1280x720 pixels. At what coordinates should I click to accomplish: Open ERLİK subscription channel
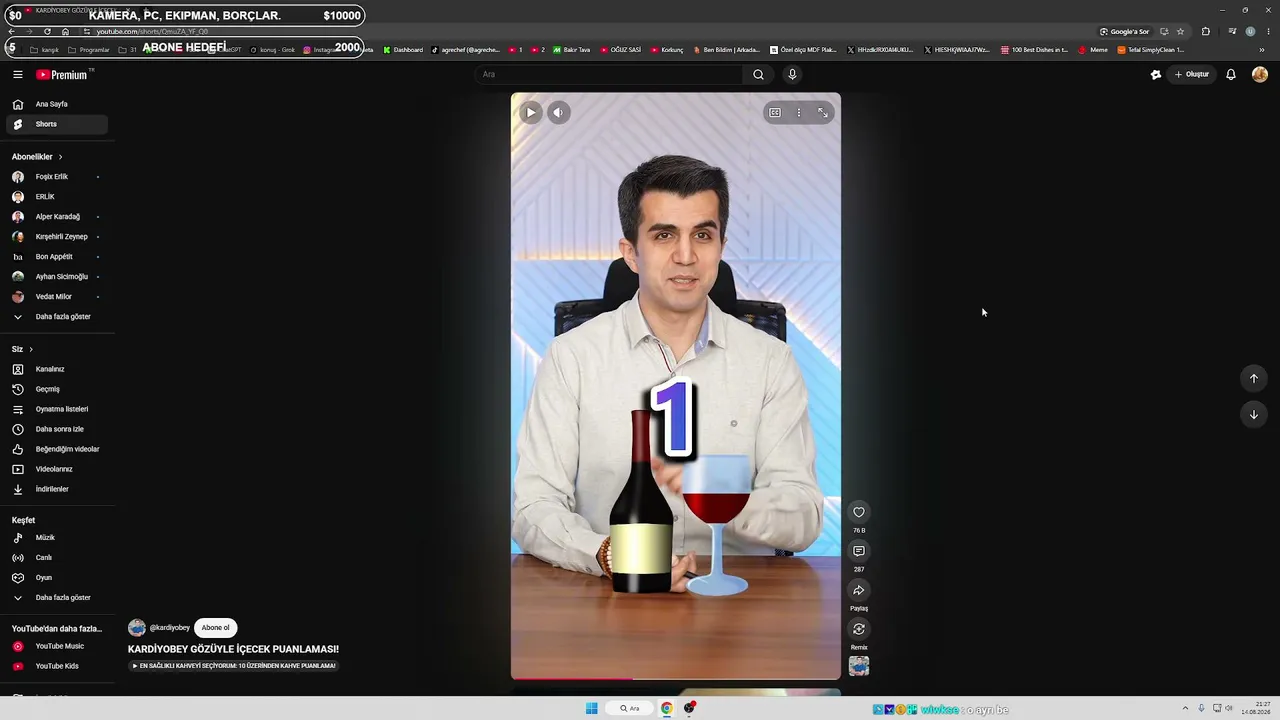pos(56,197)
